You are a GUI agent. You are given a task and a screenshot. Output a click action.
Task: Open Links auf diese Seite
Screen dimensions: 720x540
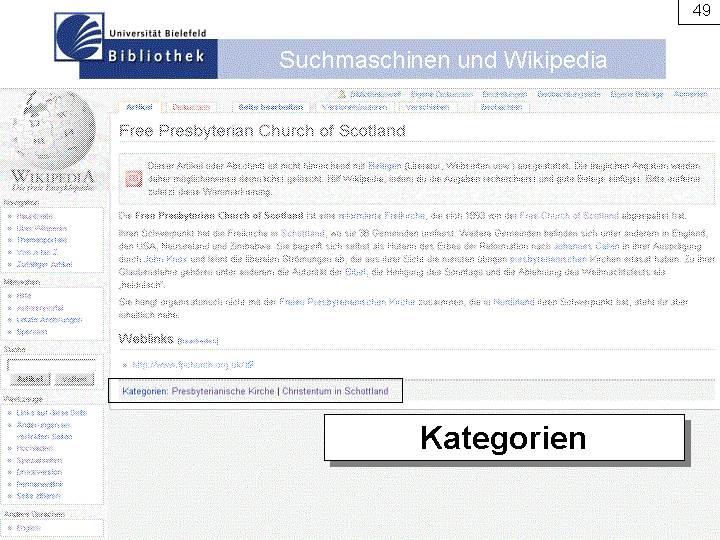click(51, 413)
